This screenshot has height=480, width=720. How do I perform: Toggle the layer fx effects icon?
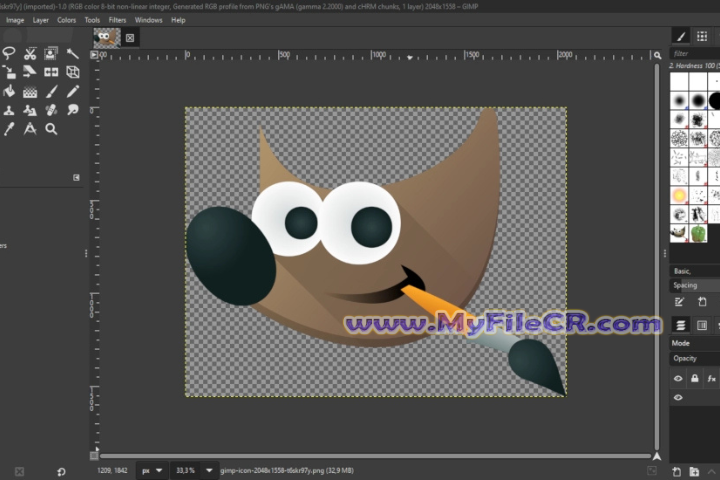tap(711, 378)
